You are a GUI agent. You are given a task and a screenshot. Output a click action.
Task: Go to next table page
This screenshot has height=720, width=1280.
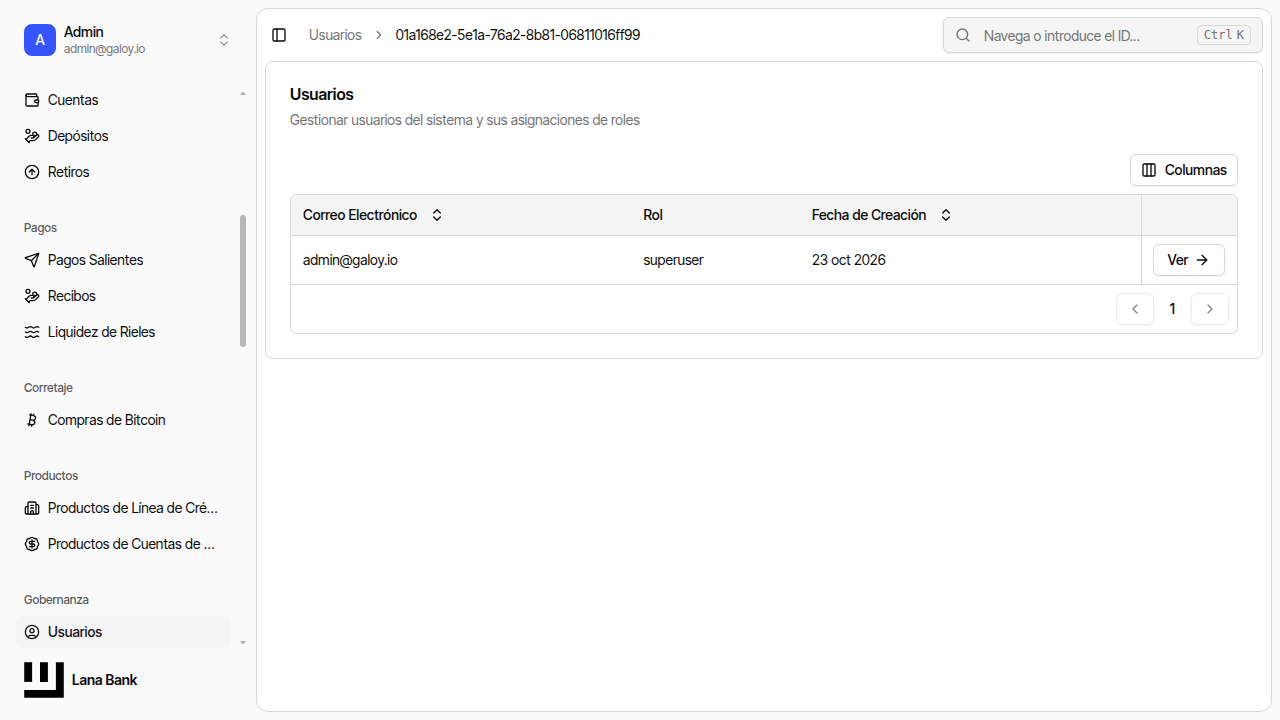coord(1210,309)
